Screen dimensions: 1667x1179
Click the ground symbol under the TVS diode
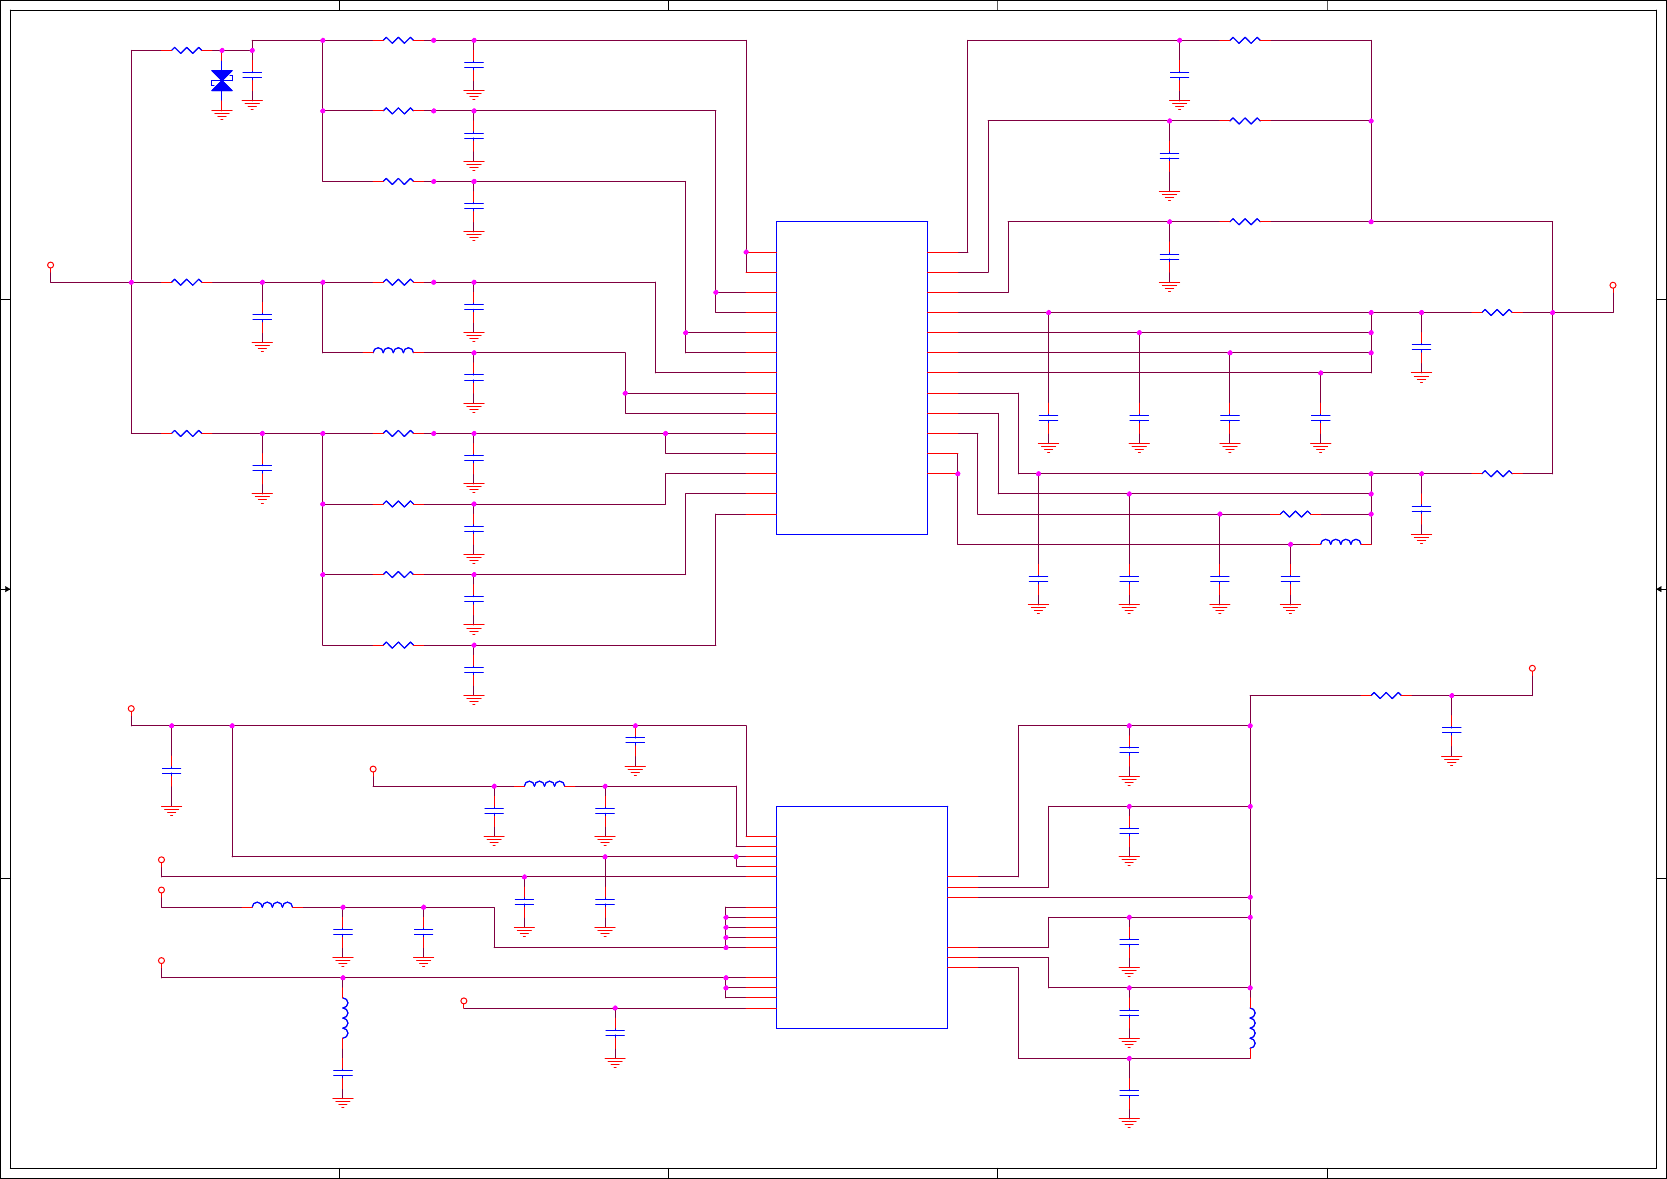[x=222, y=115]
